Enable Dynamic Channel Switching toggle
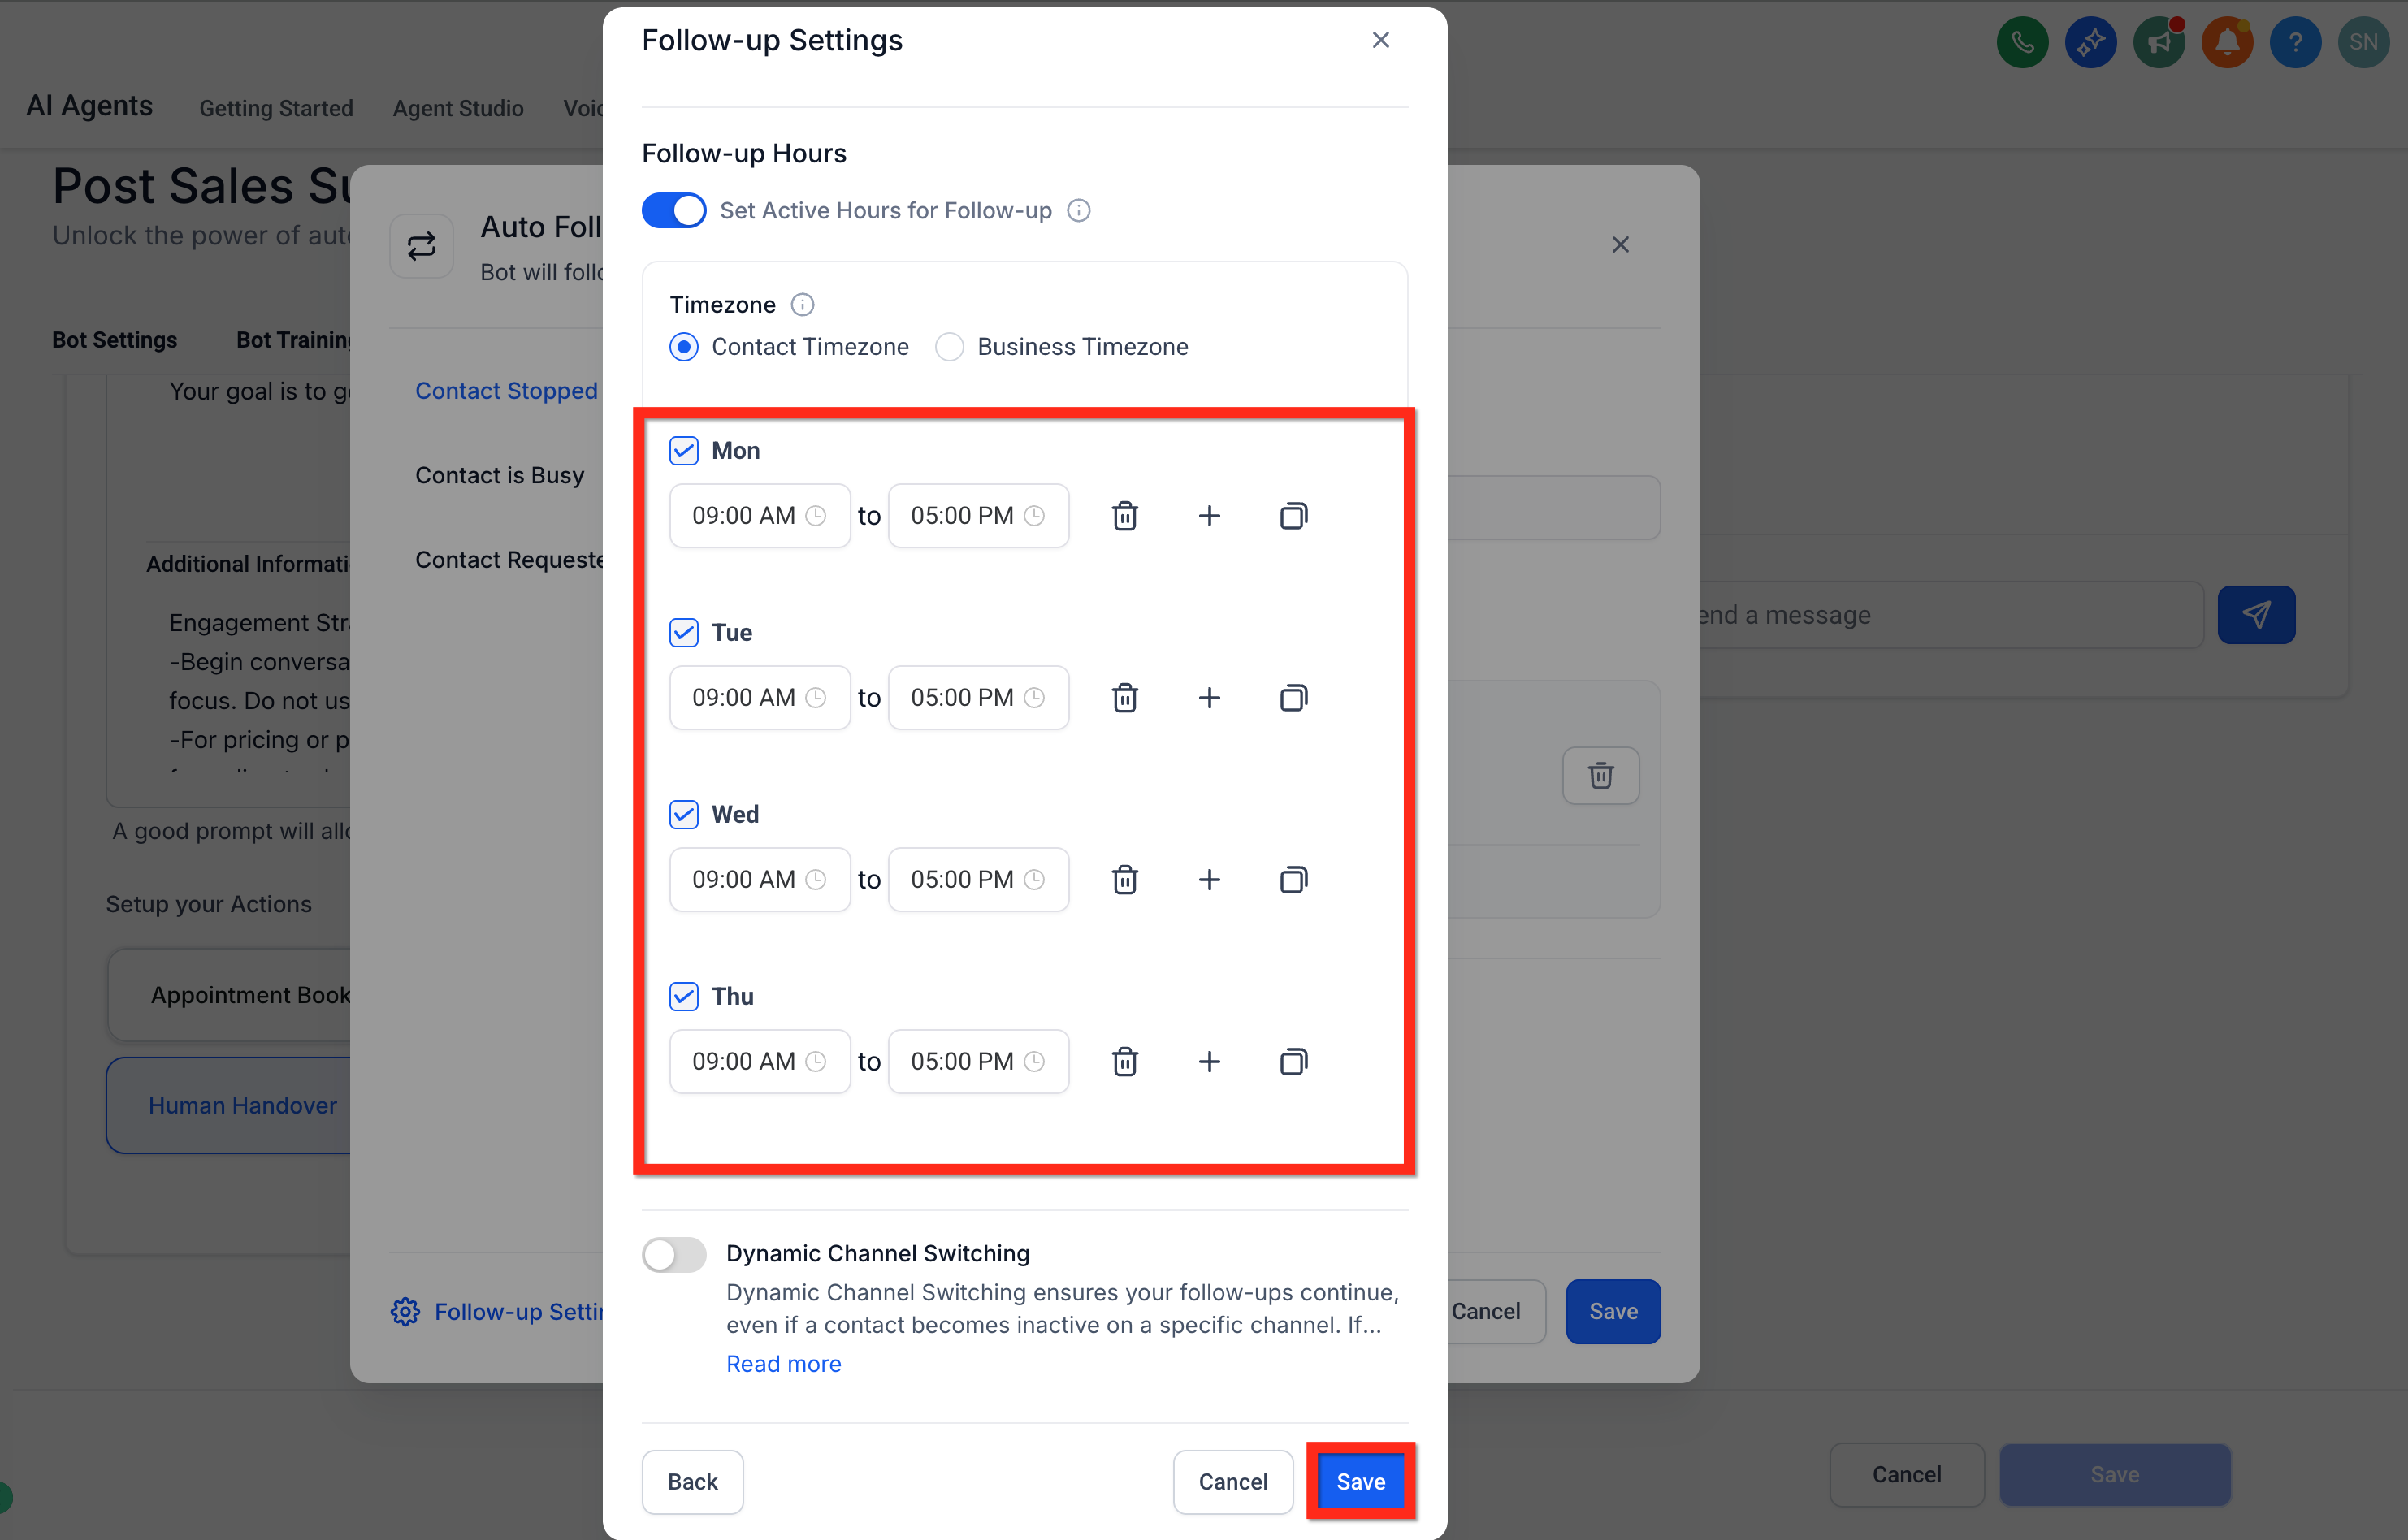Viewport: 2408px width, 1540px height. pos(674,1254)
